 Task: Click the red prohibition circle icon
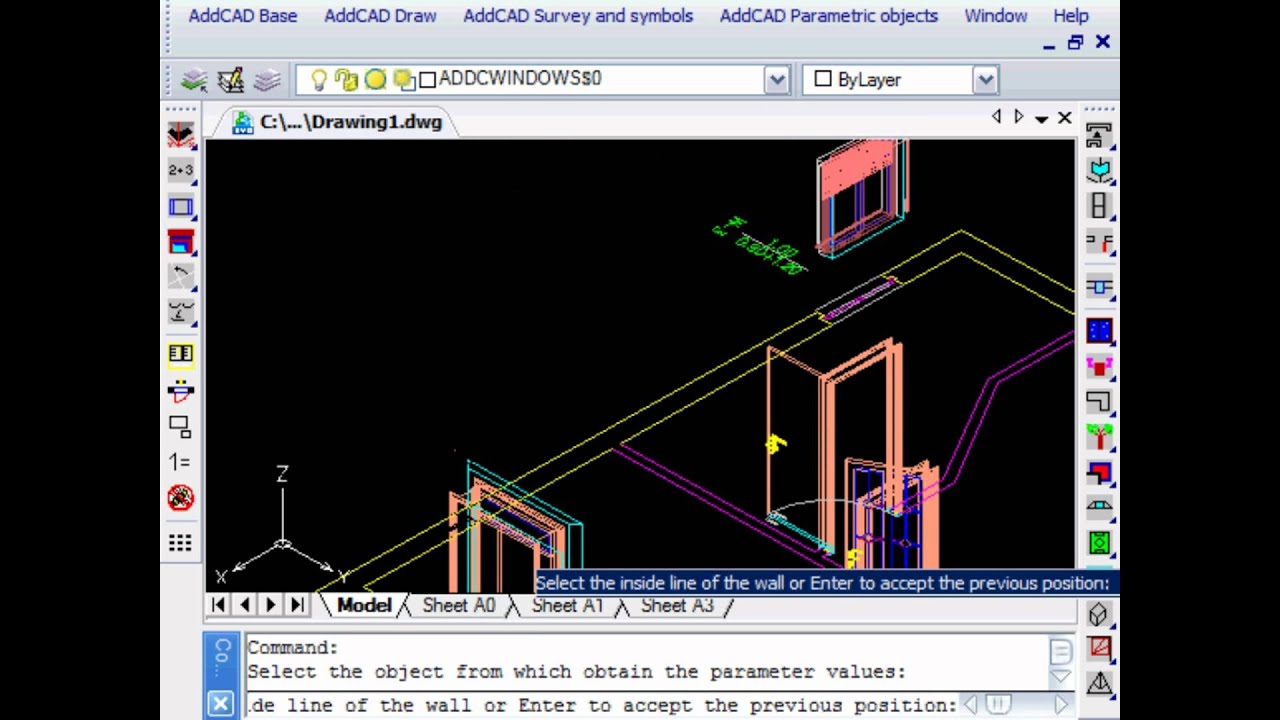click(x=181, y=497)
